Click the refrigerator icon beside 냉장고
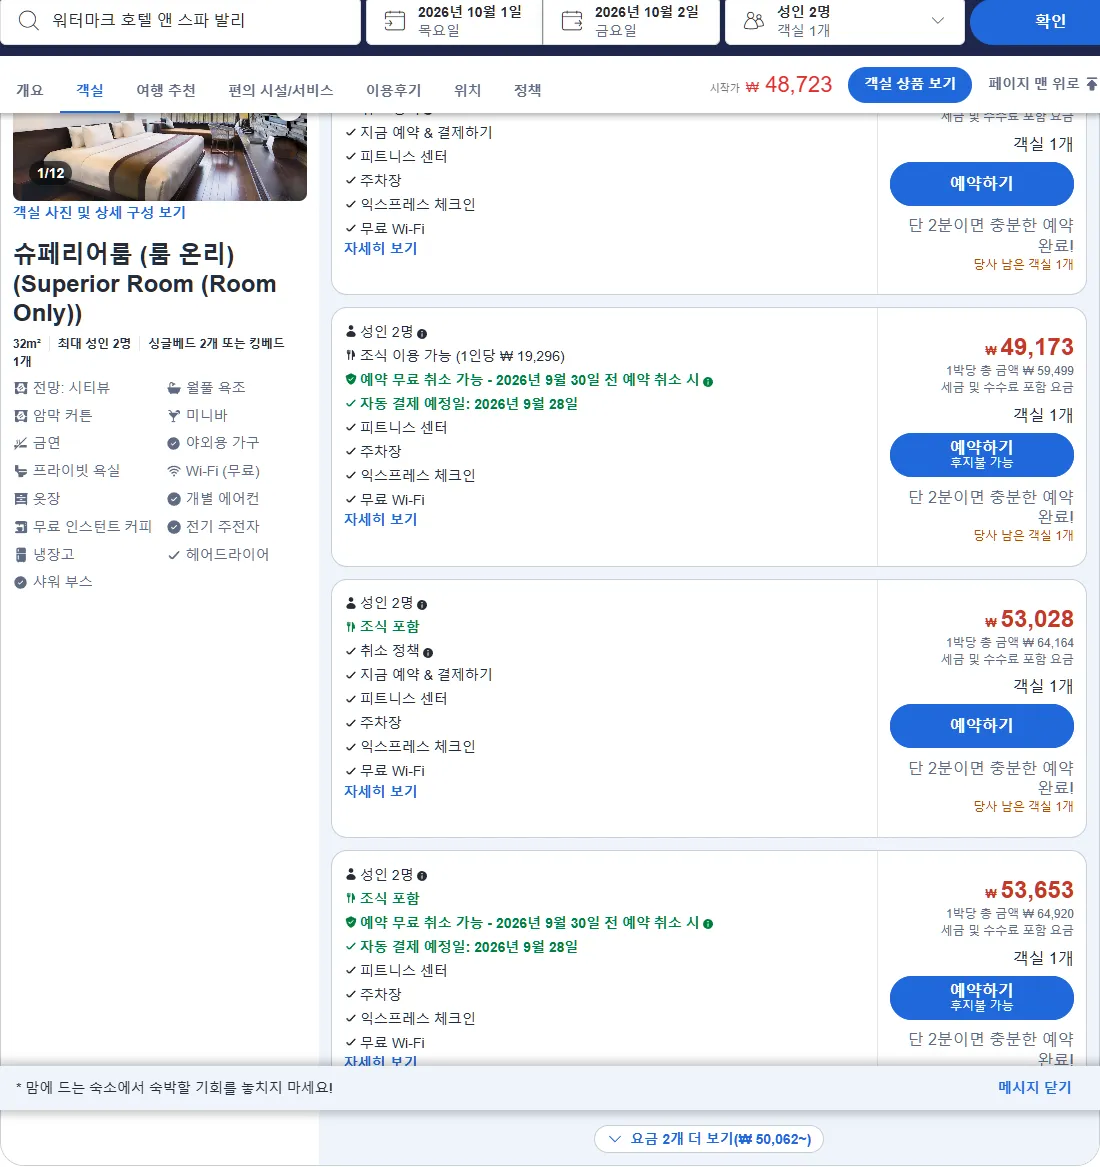 click(21, 554)
